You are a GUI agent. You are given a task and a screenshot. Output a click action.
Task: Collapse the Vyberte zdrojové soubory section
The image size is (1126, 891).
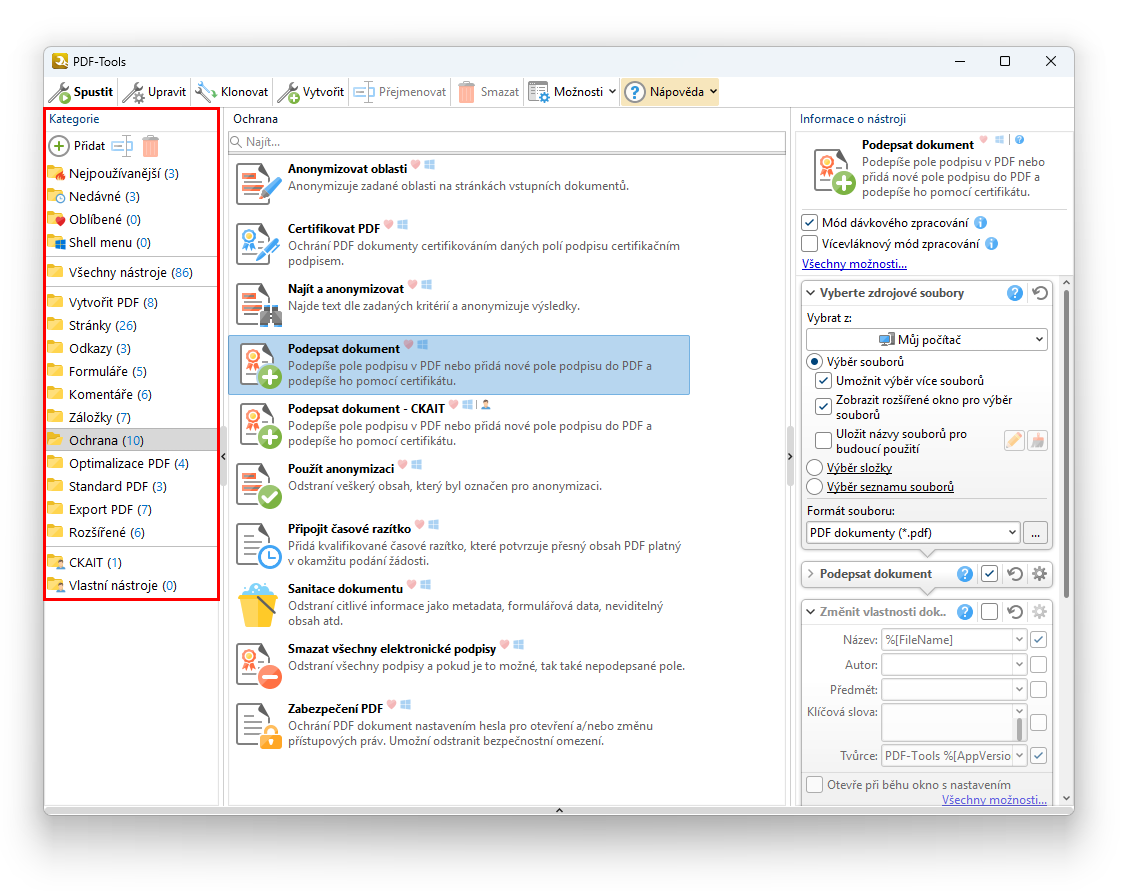click(811, 293)
